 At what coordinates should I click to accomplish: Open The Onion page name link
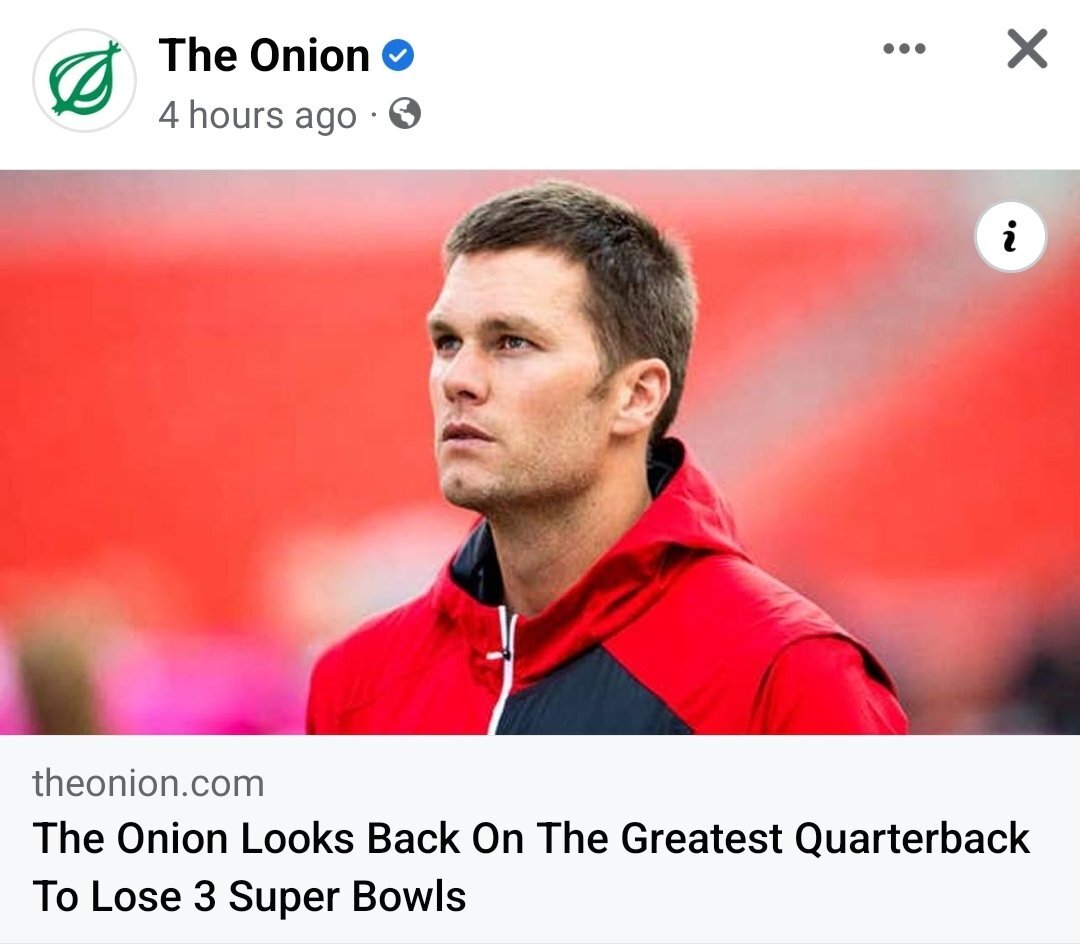tap(264, 55)
